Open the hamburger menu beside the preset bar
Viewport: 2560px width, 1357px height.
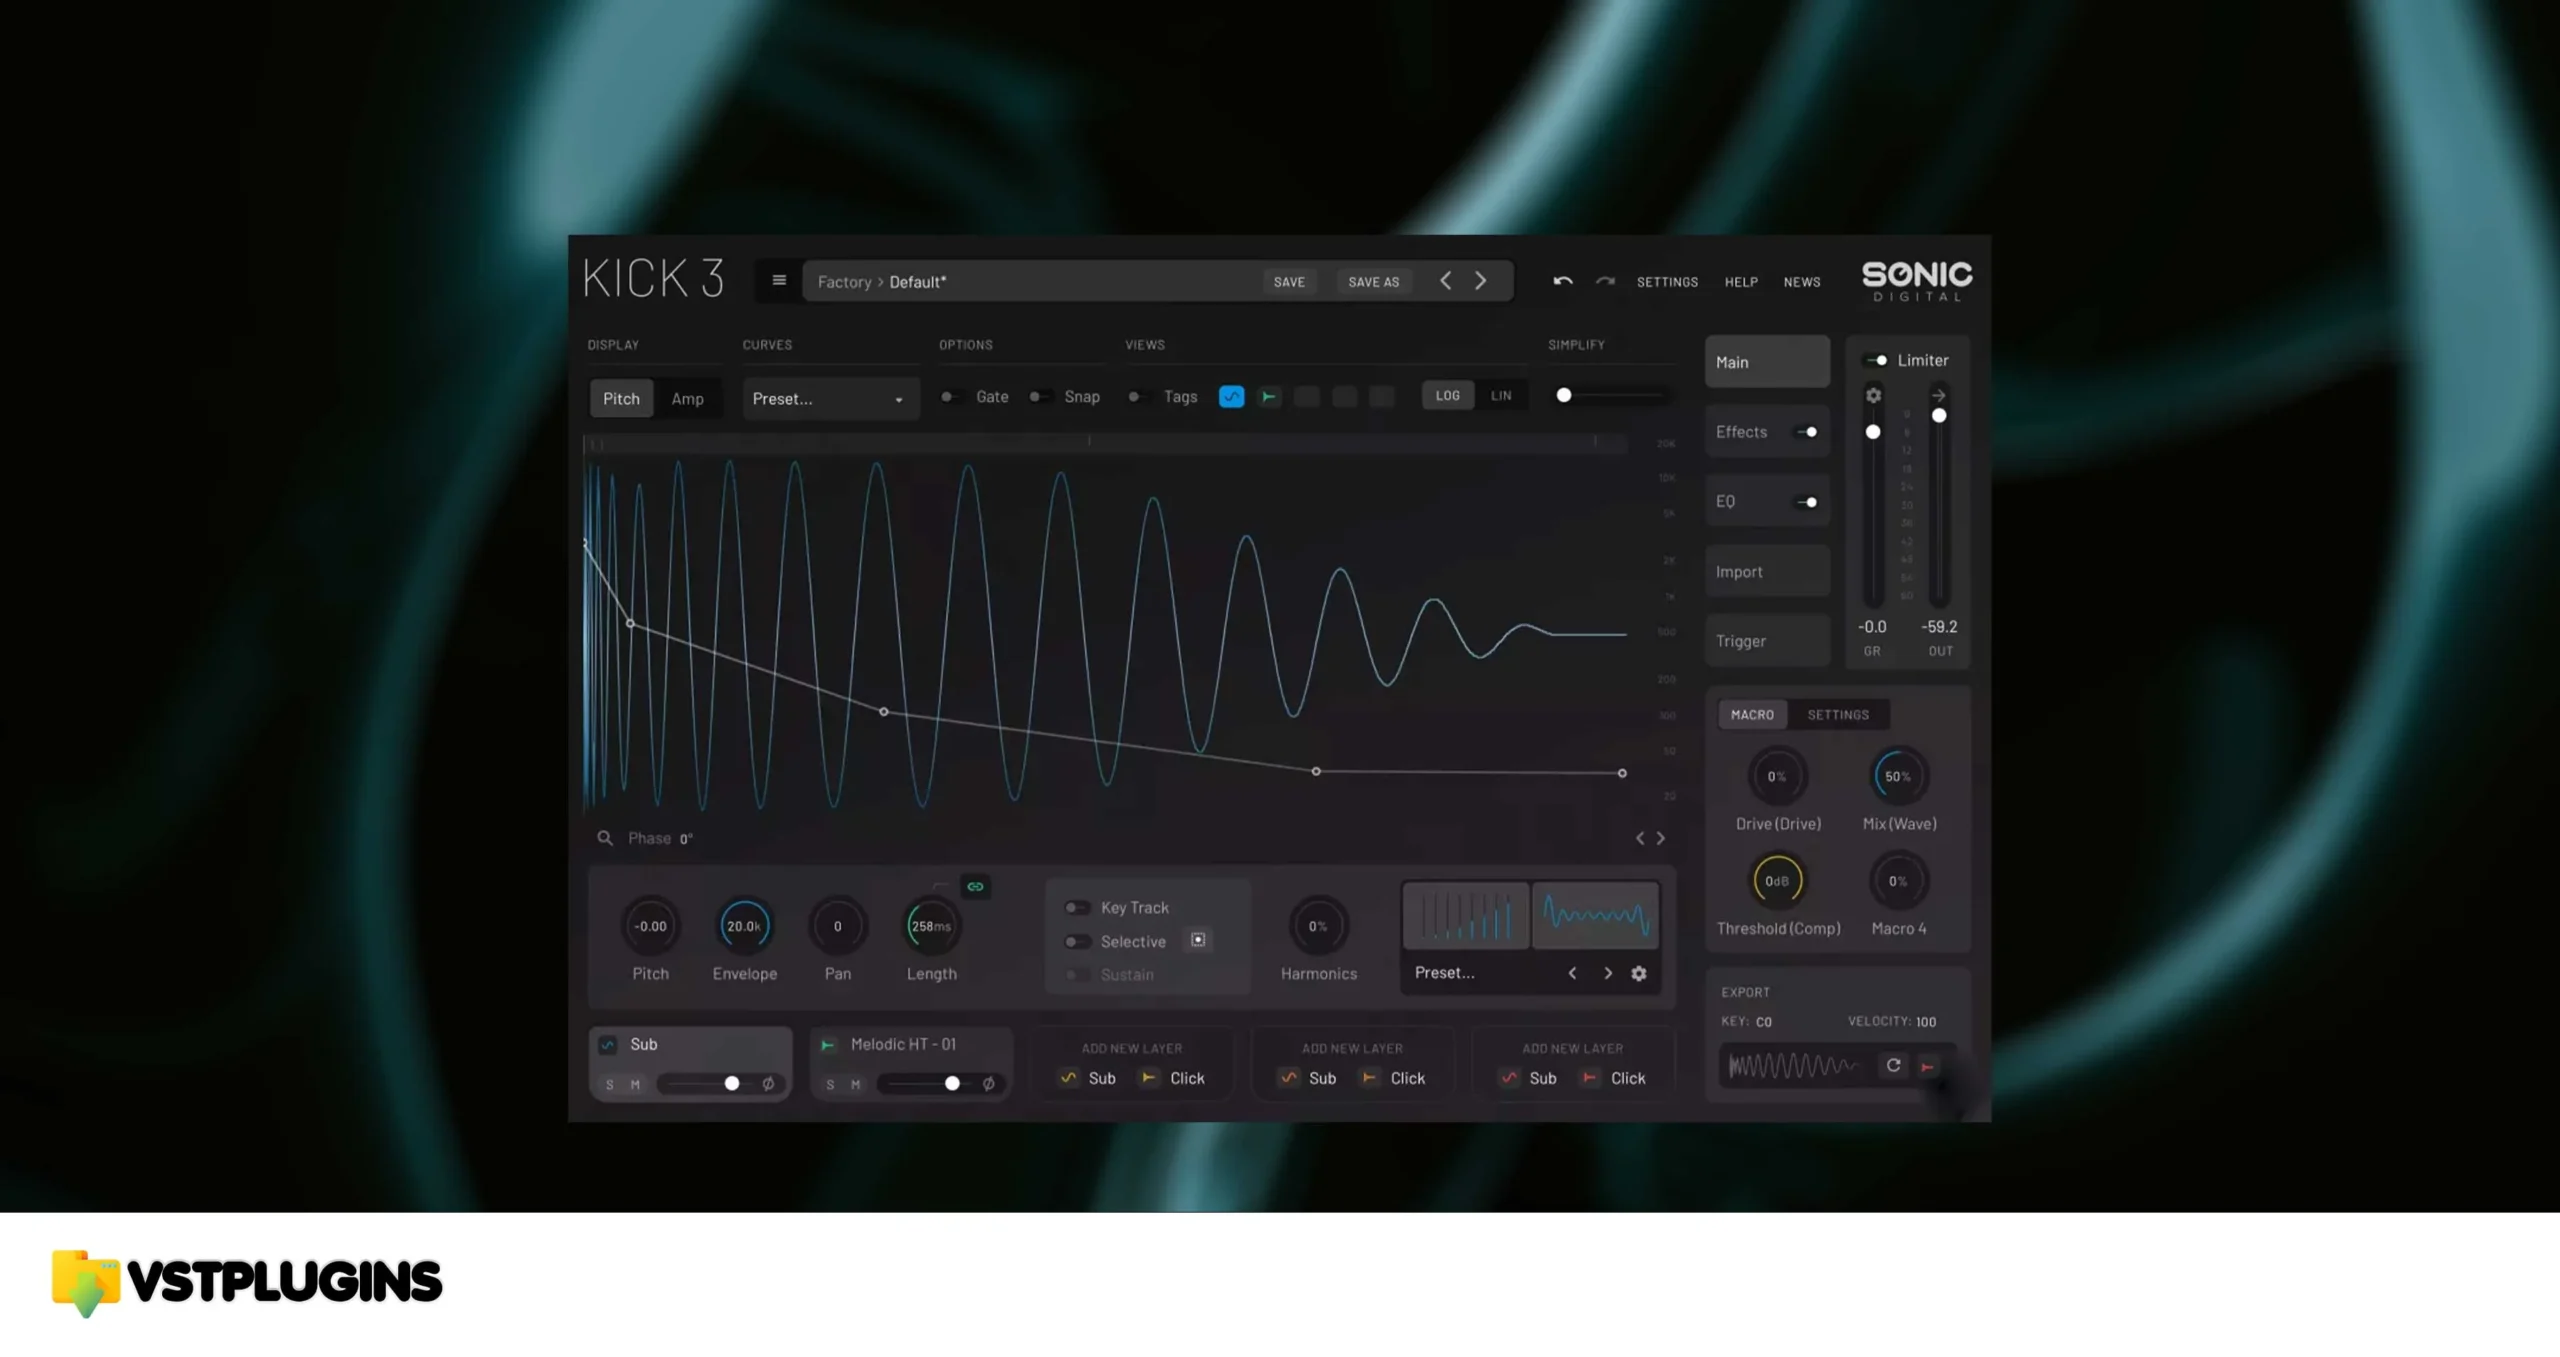coord(779,281)
